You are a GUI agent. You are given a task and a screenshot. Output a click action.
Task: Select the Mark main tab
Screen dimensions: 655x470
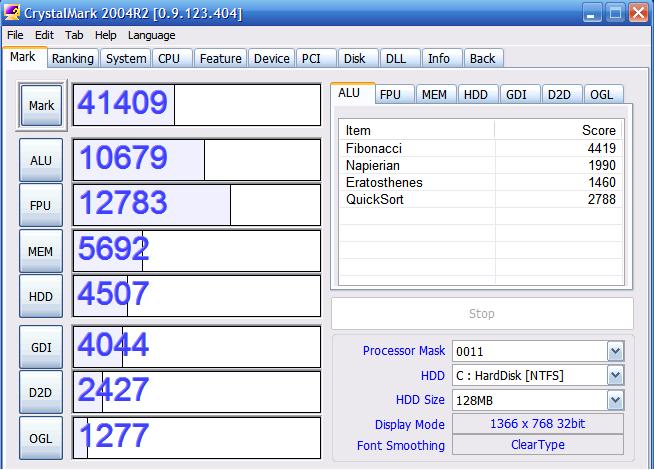click(x=23, y=57)
